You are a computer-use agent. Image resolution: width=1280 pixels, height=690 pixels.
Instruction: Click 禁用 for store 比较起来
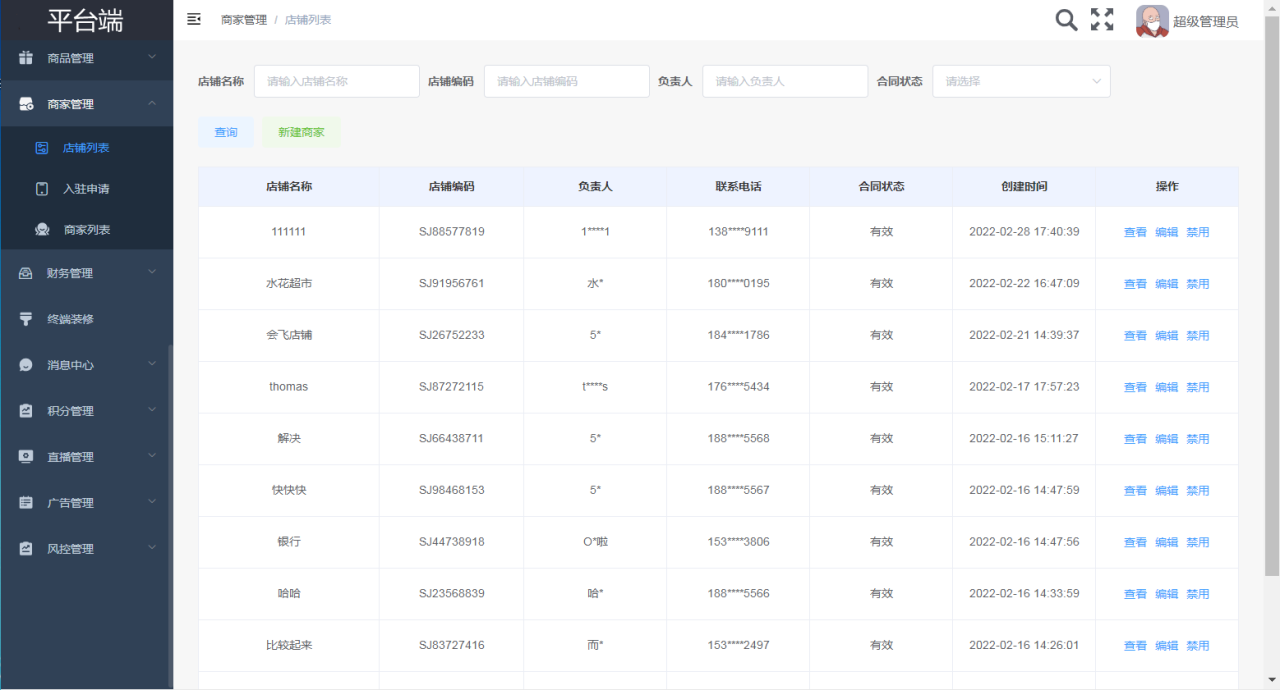[1197, 646]
